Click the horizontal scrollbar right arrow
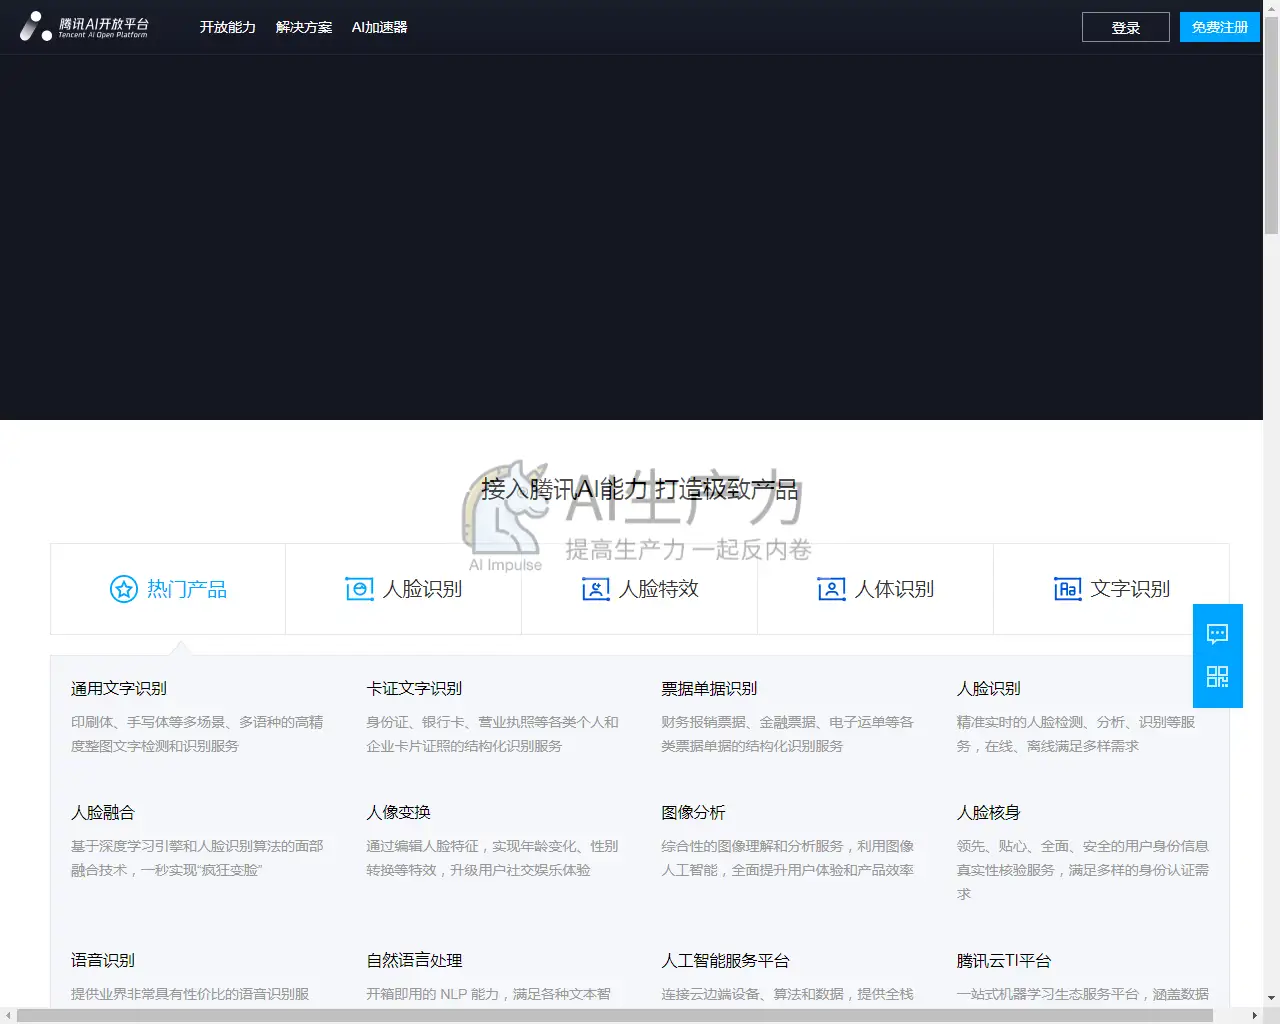Screen dimensions: 1280x1024 pyautogui.click(x=1254, y=1016)
